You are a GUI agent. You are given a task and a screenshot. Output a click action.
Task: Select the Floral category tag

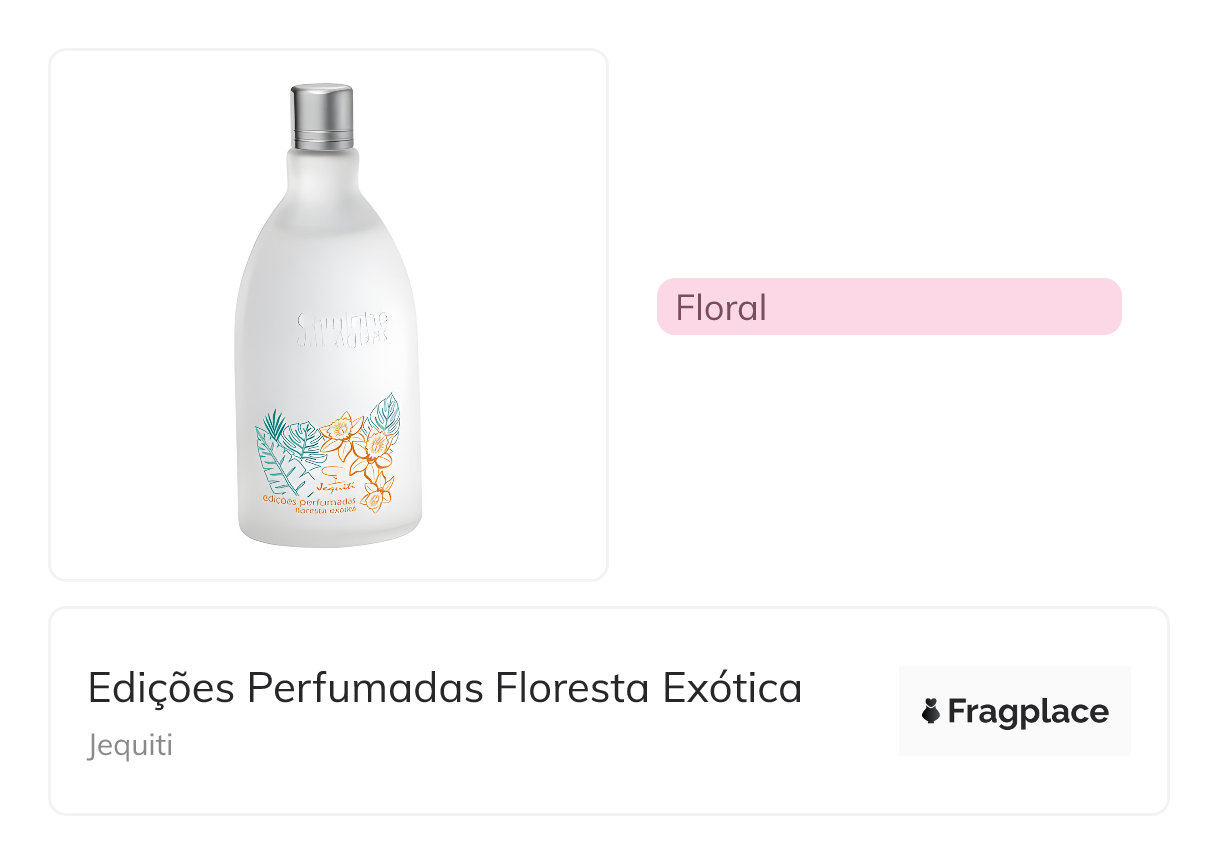(889, 307)
